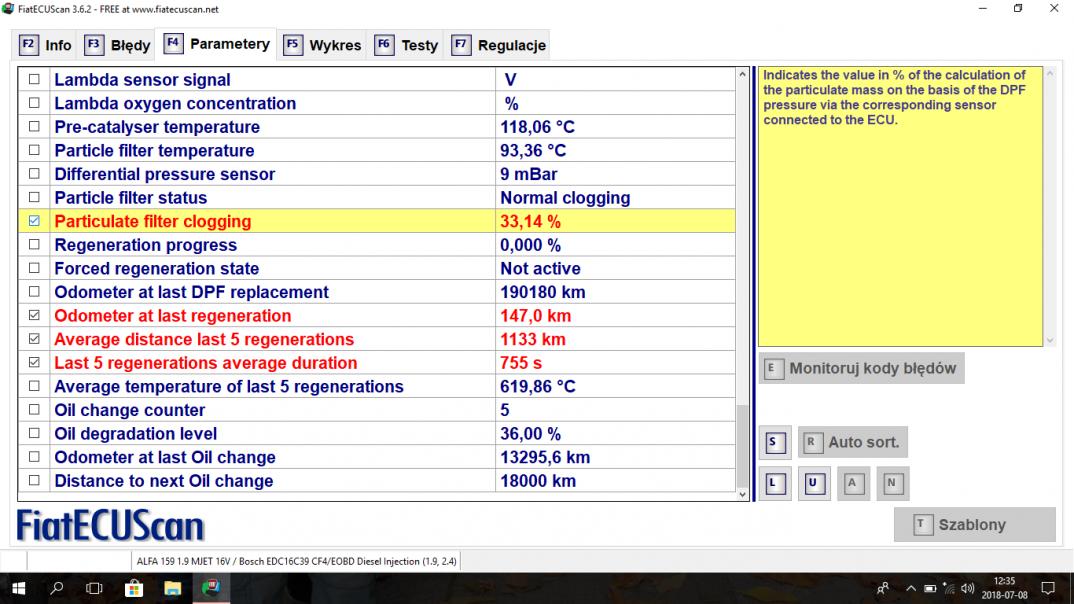The image size is (1074, 604).
Task: Uncheck Odometer at last regeneration
Action: pyautogui.click(x=35, y=316)
